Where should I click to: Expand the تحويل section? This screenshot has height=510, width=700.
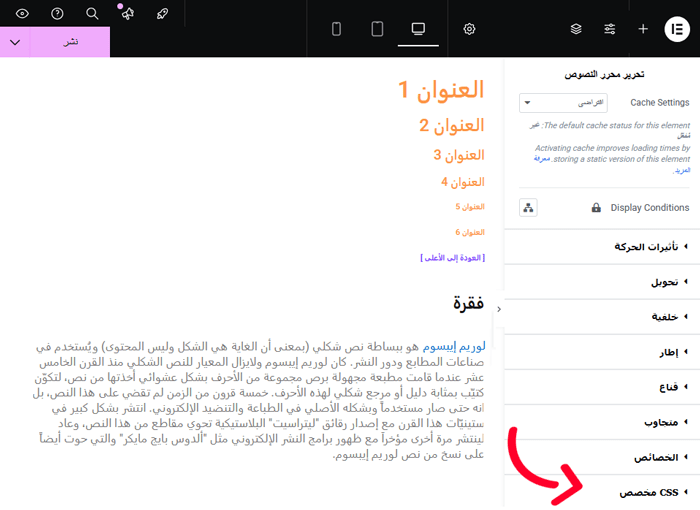pyautogui.click(x=602, y=282)
